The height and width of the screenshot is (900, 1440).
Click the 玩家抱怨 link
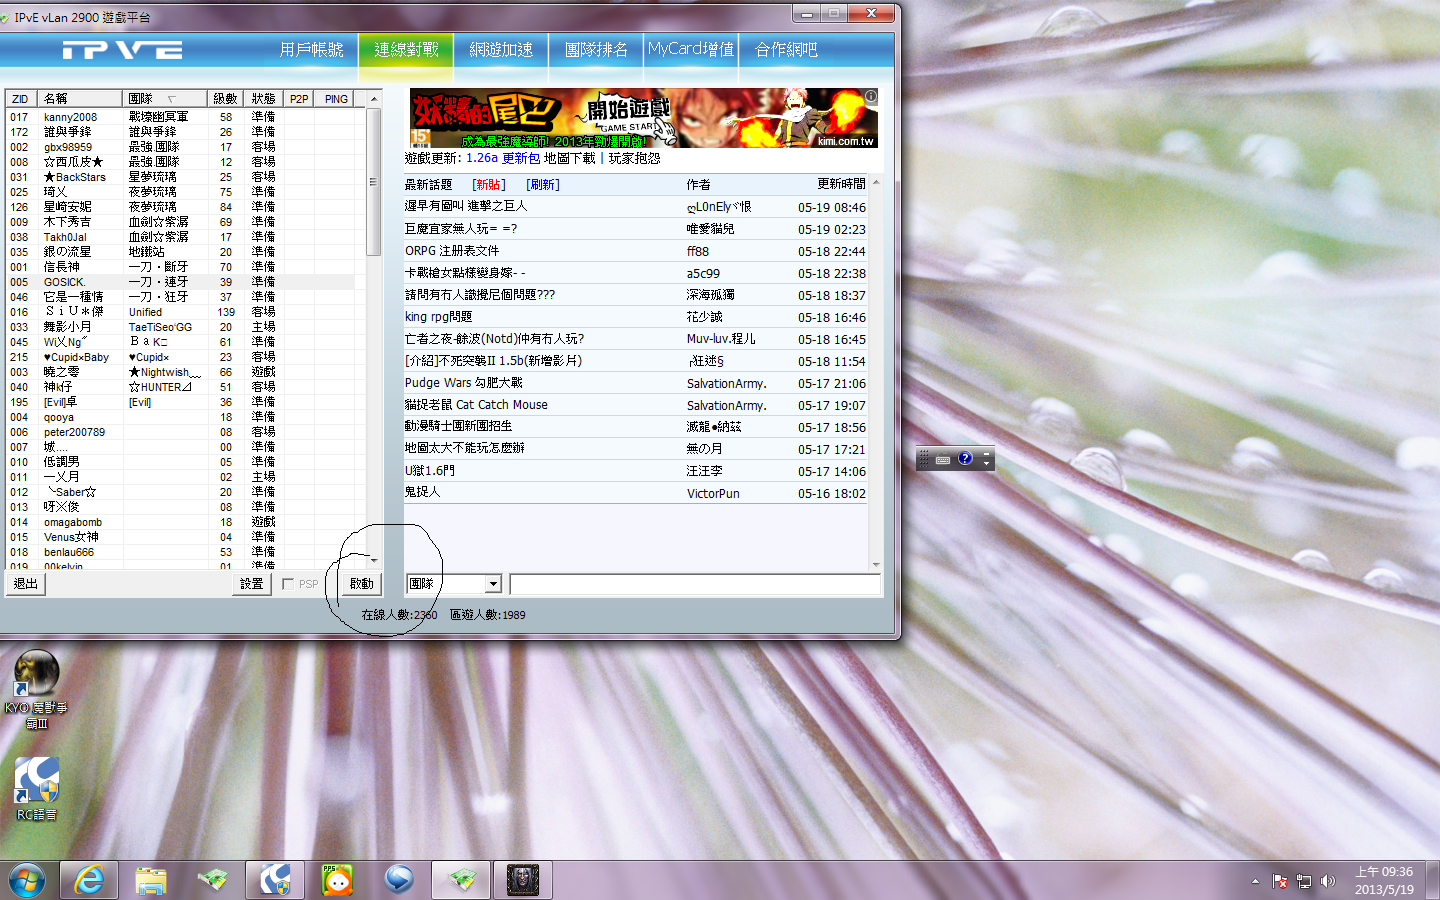(x=634, y=158)
